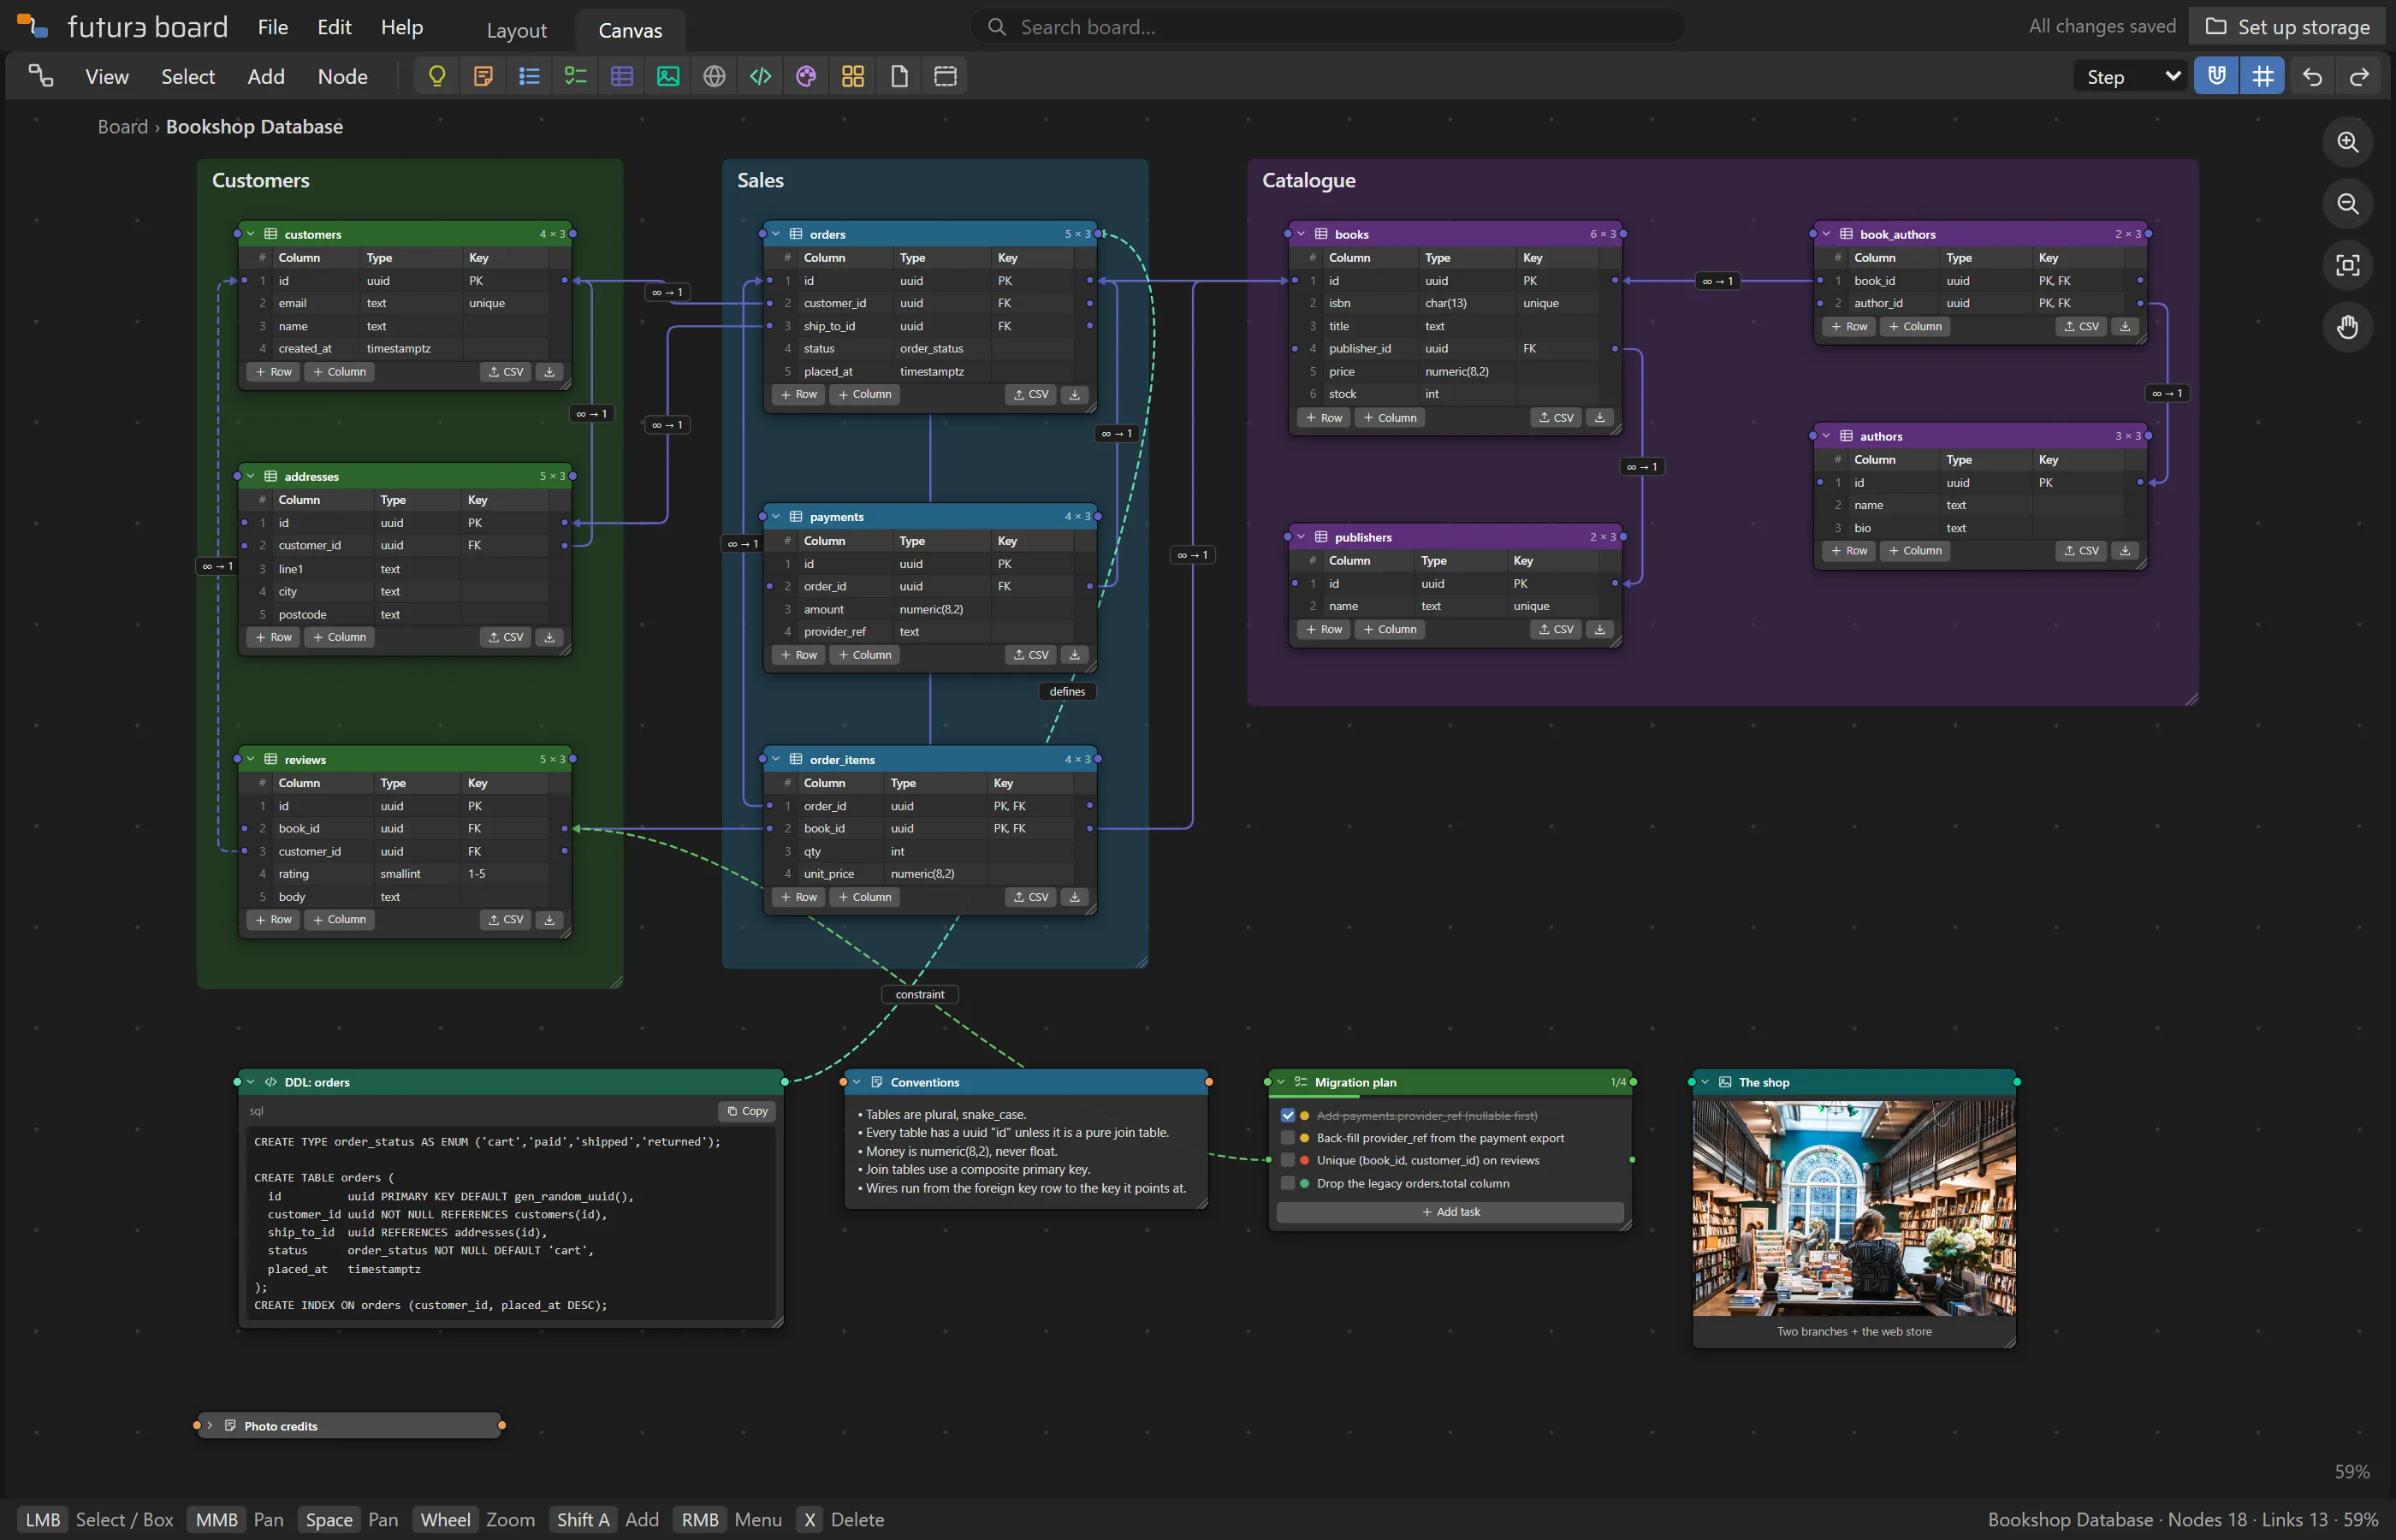Image resolution: width=2396 pixels, height=1540 pixels.
Task: Open the Add menu in the toolbar
Action: pos(266,76)
